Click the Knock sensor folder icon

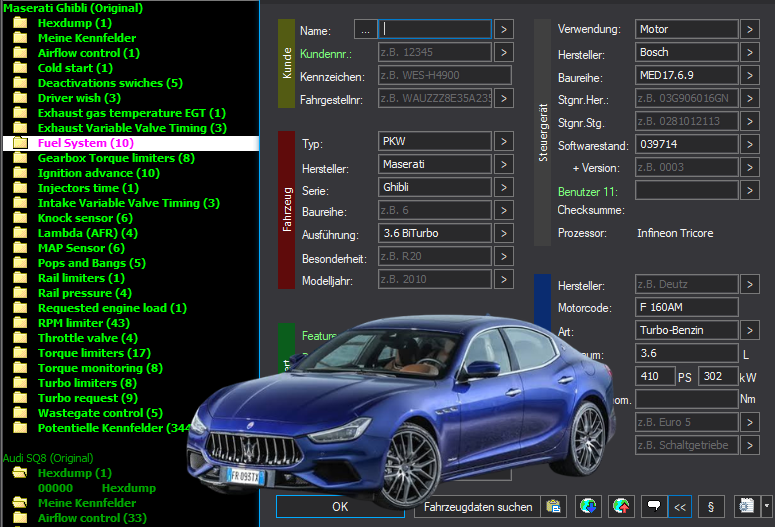(x=20, y=218)
